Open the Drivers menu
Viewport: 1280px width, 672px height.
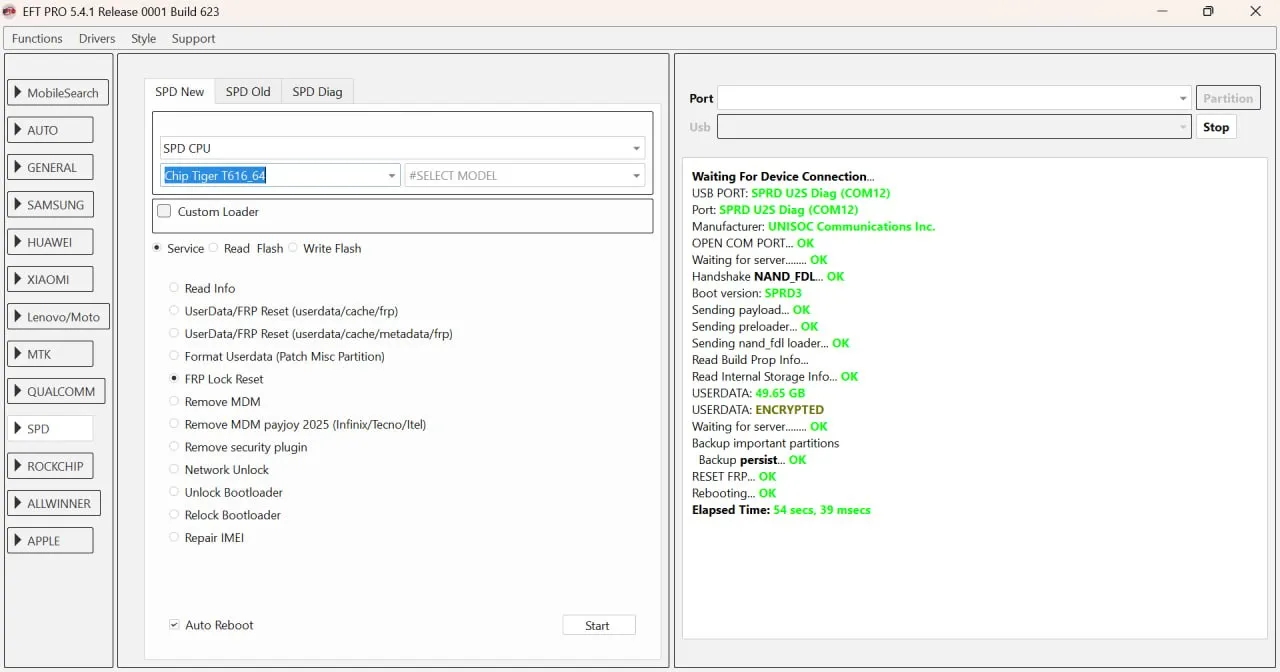tap(97, 39)
